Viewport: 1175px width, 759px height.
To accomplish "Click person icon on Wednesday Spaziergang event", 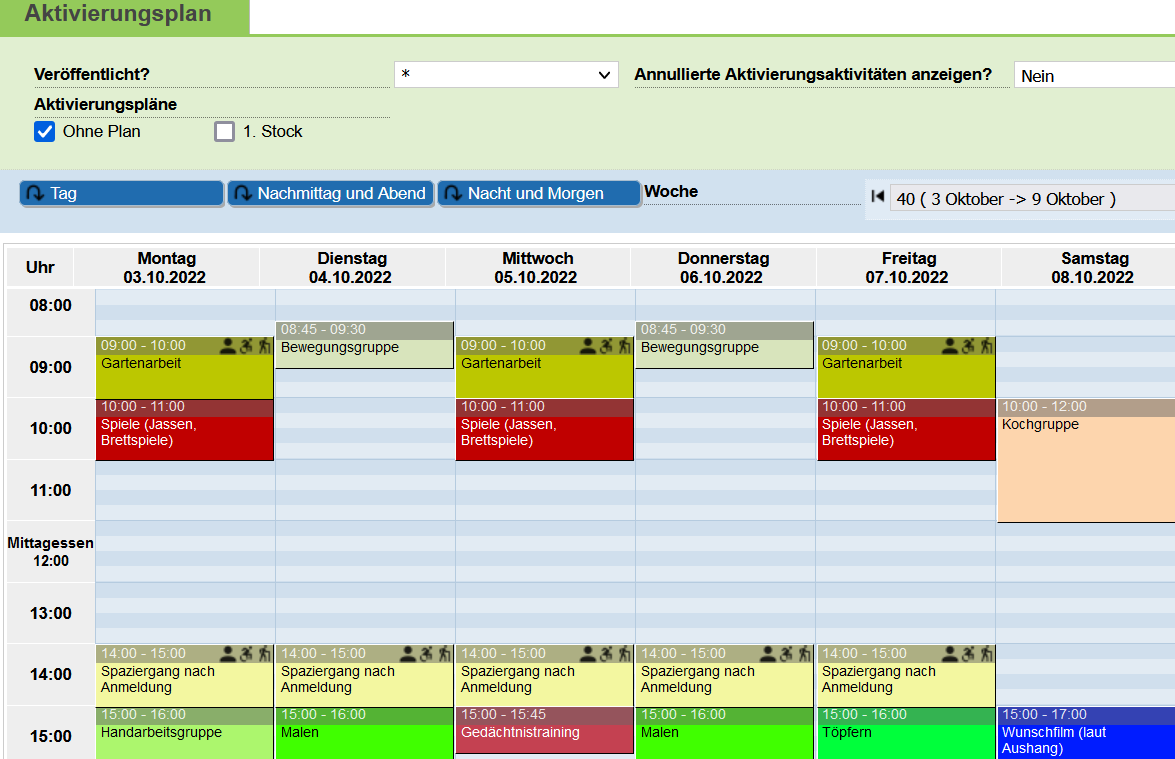I will [x=588, y=654].
